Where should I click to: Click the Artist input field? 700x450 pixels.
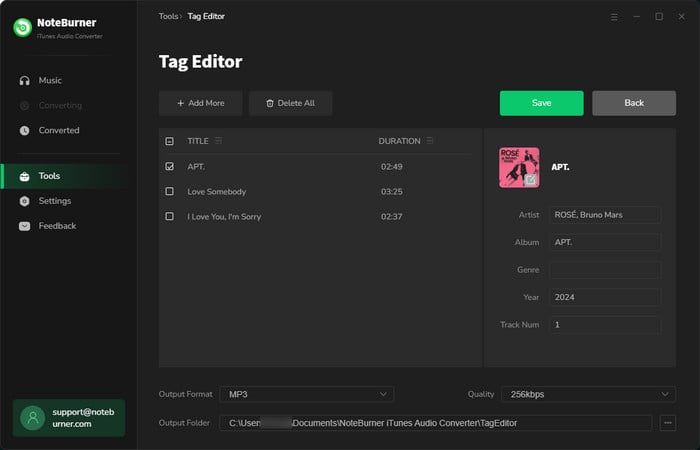click(605, 215)
